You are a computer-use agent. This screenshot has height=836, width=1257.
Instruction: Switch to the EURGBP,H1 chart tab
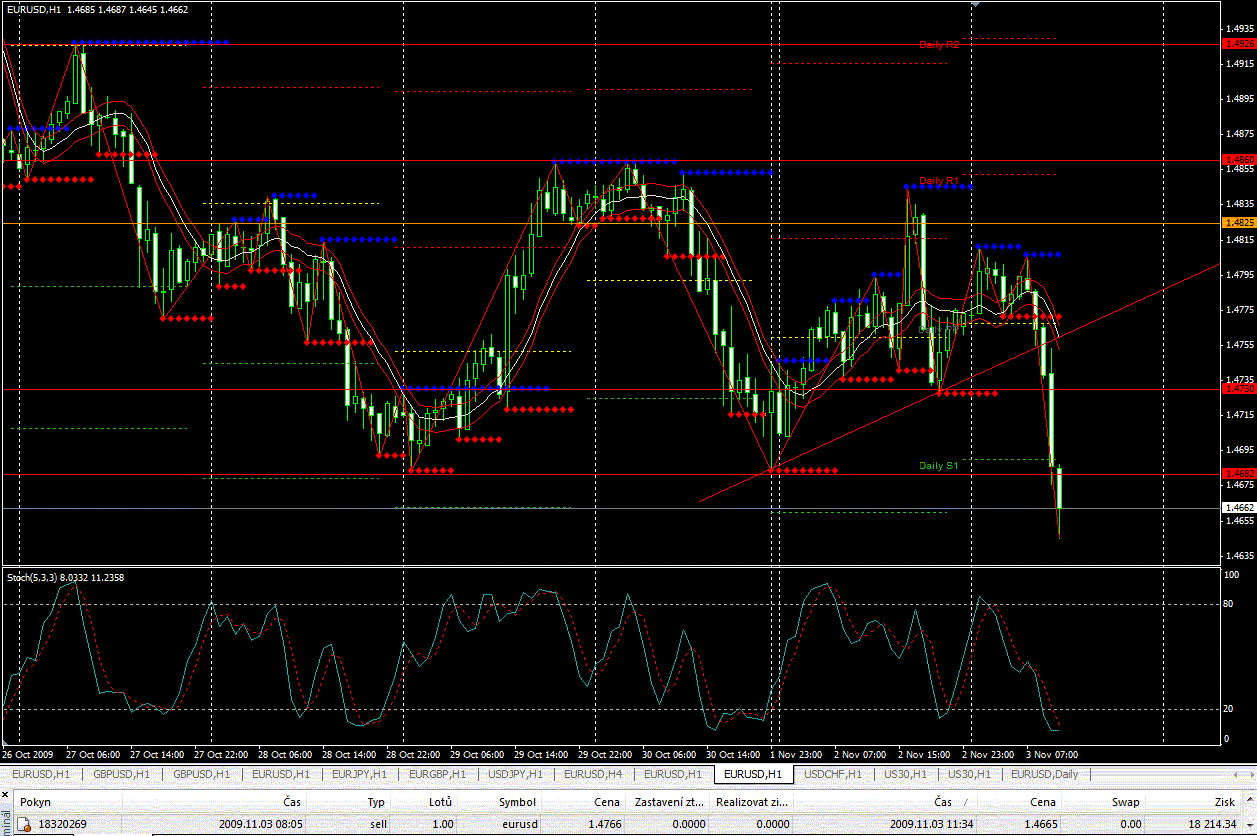click(438, 774)
